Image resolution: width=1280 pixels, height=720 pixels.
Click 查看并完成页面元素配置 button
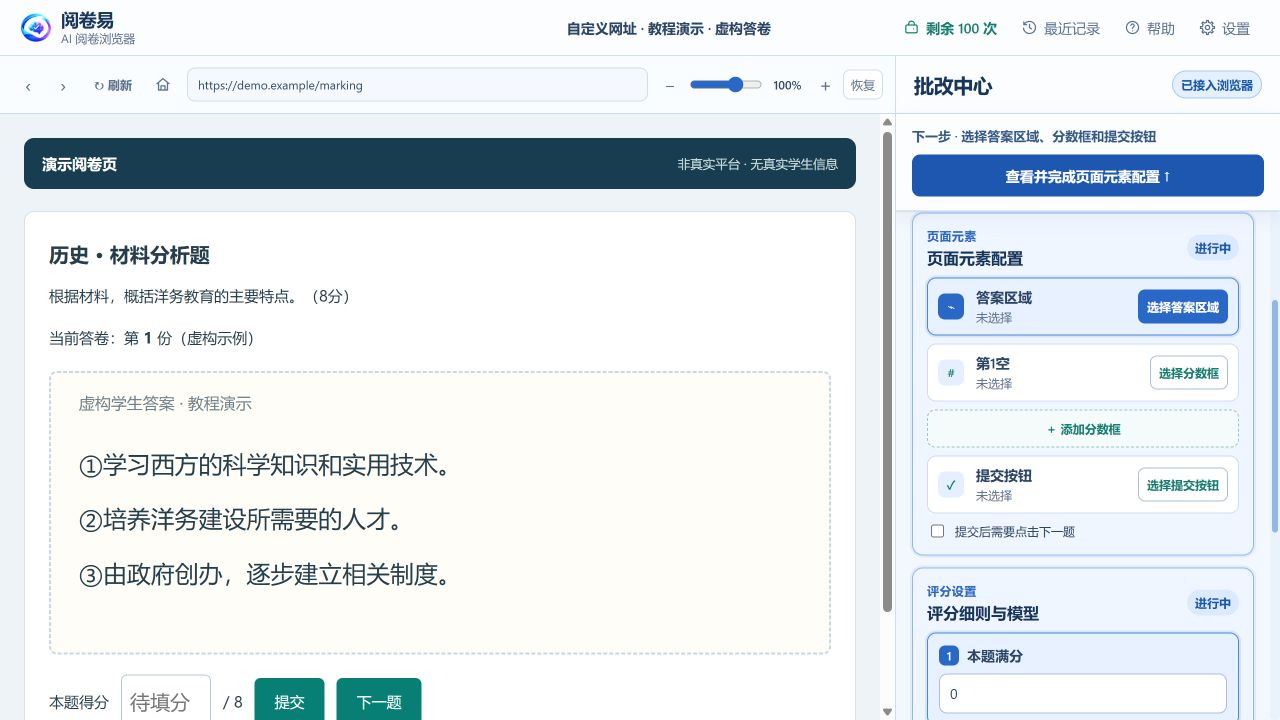[1088, 176]
